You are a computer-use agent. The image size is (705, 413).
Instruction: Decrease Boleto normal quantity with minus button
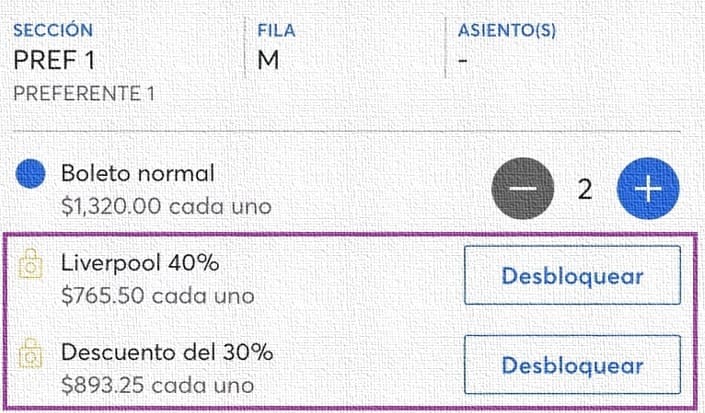point(523,188)
